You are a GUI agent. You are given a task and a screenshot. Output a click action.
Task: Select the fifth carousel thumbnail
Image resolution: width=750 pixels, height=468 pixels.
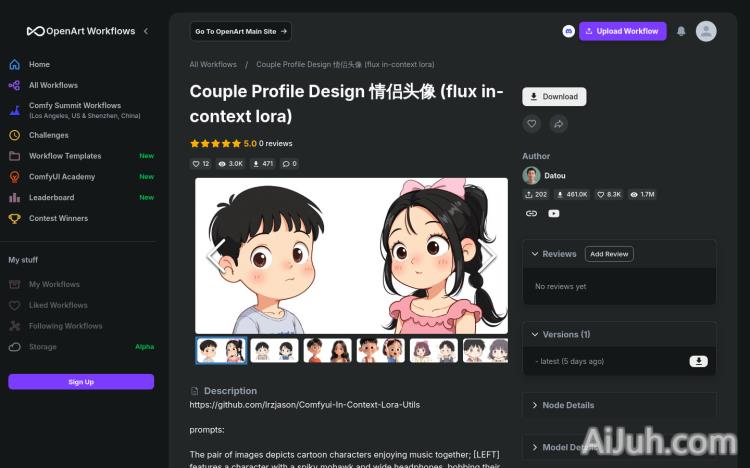point(434,350)
